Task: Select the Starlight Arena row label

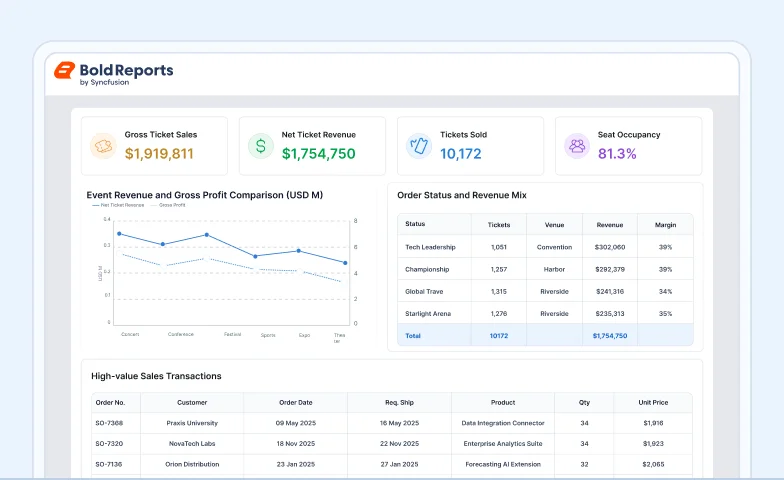Action: point(428,314)
